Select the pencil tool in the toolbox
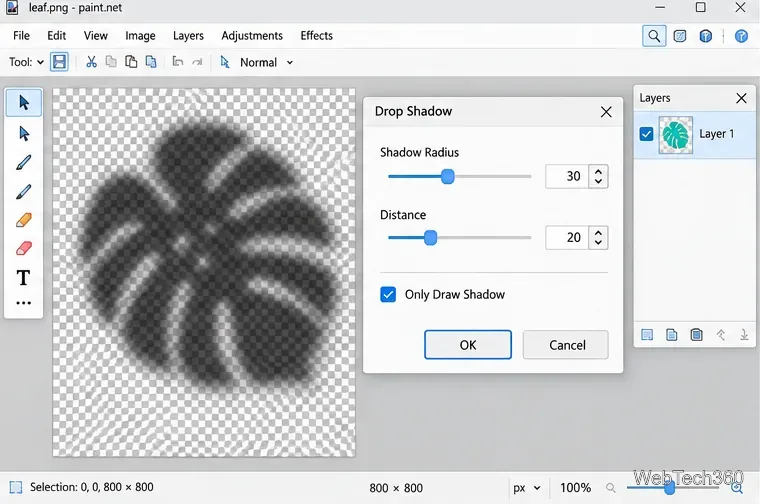The height and width of the screenshot is (504, 760). tap(24, 192)
